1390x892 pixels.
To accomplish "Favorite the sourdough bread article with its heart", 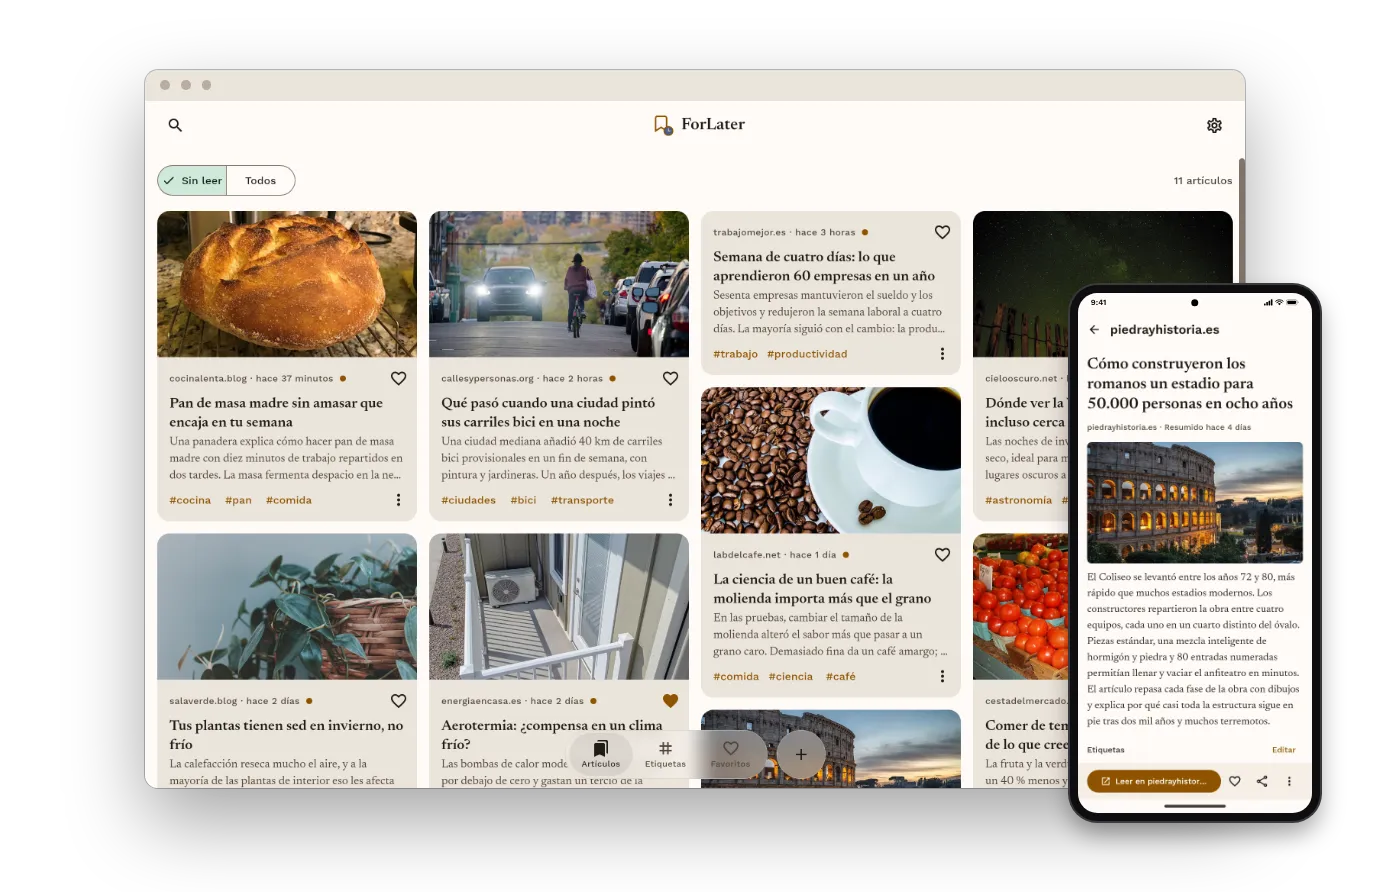I will [x=398, y=378].
